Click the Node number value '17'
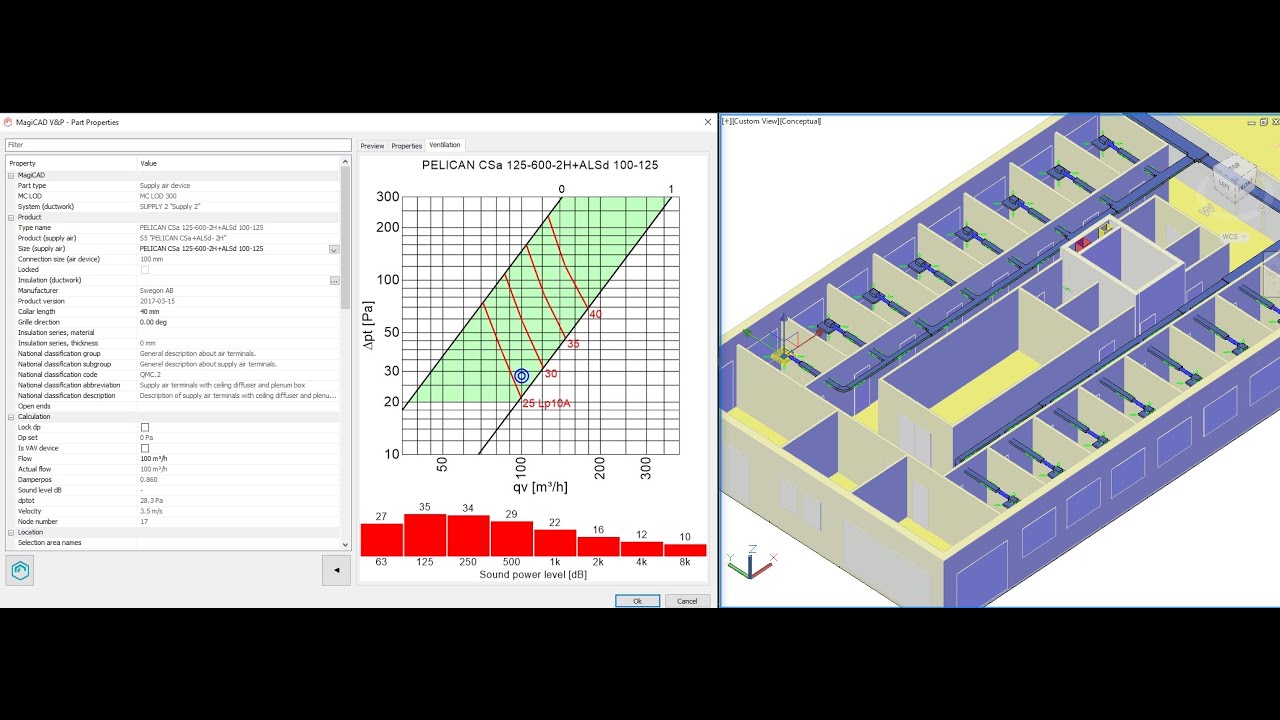Viewport: 1280px width, 720px height. [x=143, y=522]
